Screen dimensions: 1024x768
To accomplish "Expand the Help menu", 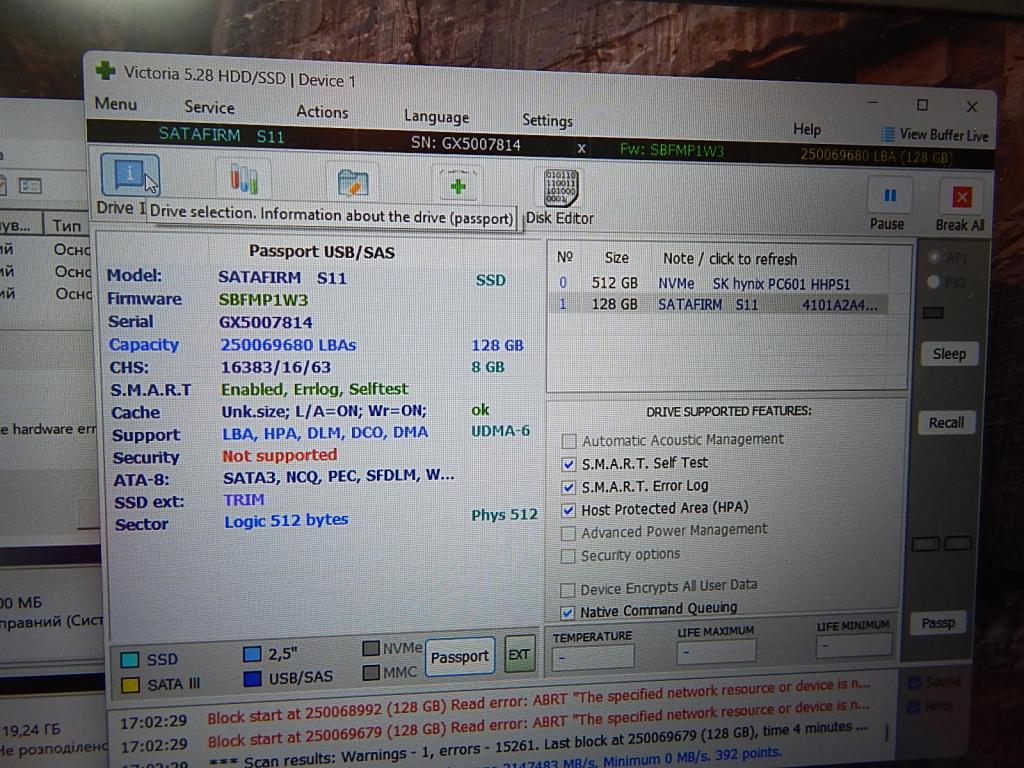I will coord(806,129).
